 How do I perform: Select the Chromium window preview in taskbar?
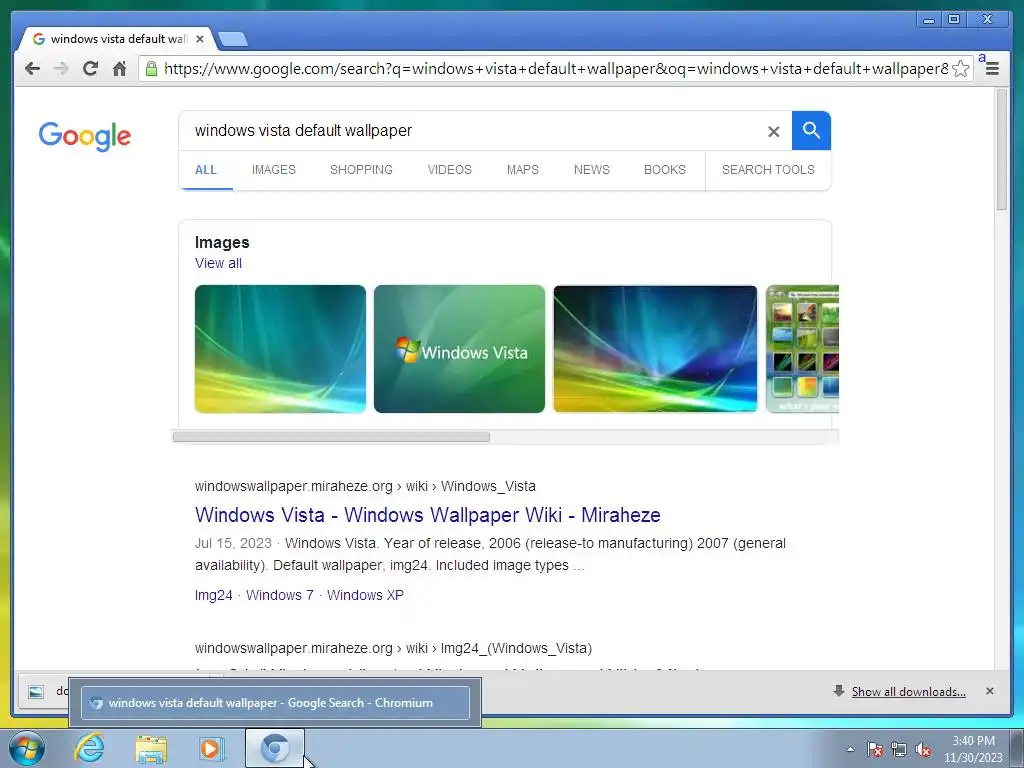point(275,703)
